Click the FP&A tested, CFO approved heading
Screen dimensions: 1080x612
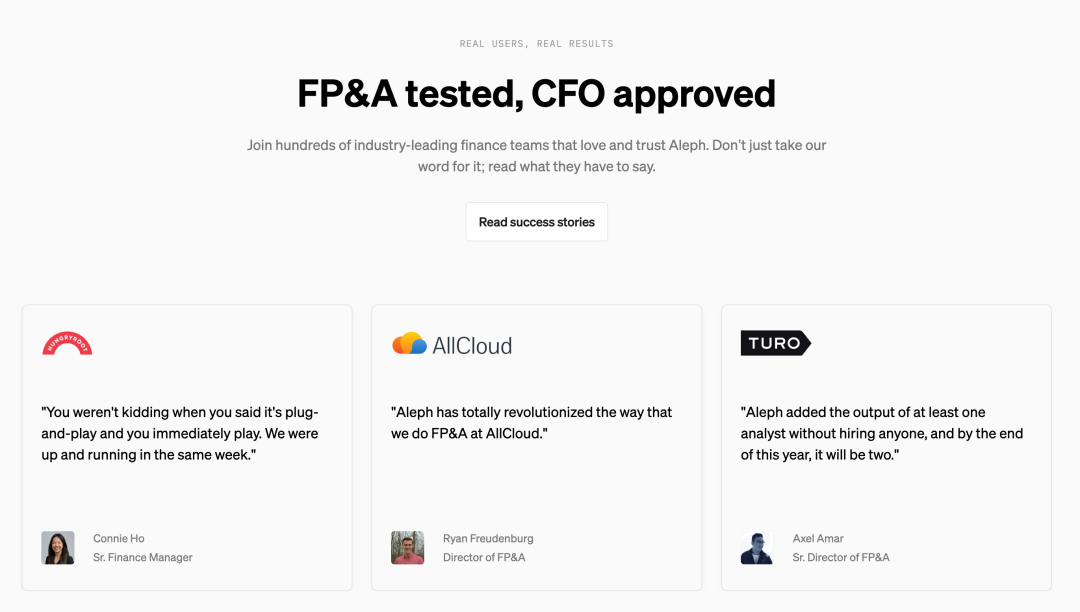pos(537,94)
